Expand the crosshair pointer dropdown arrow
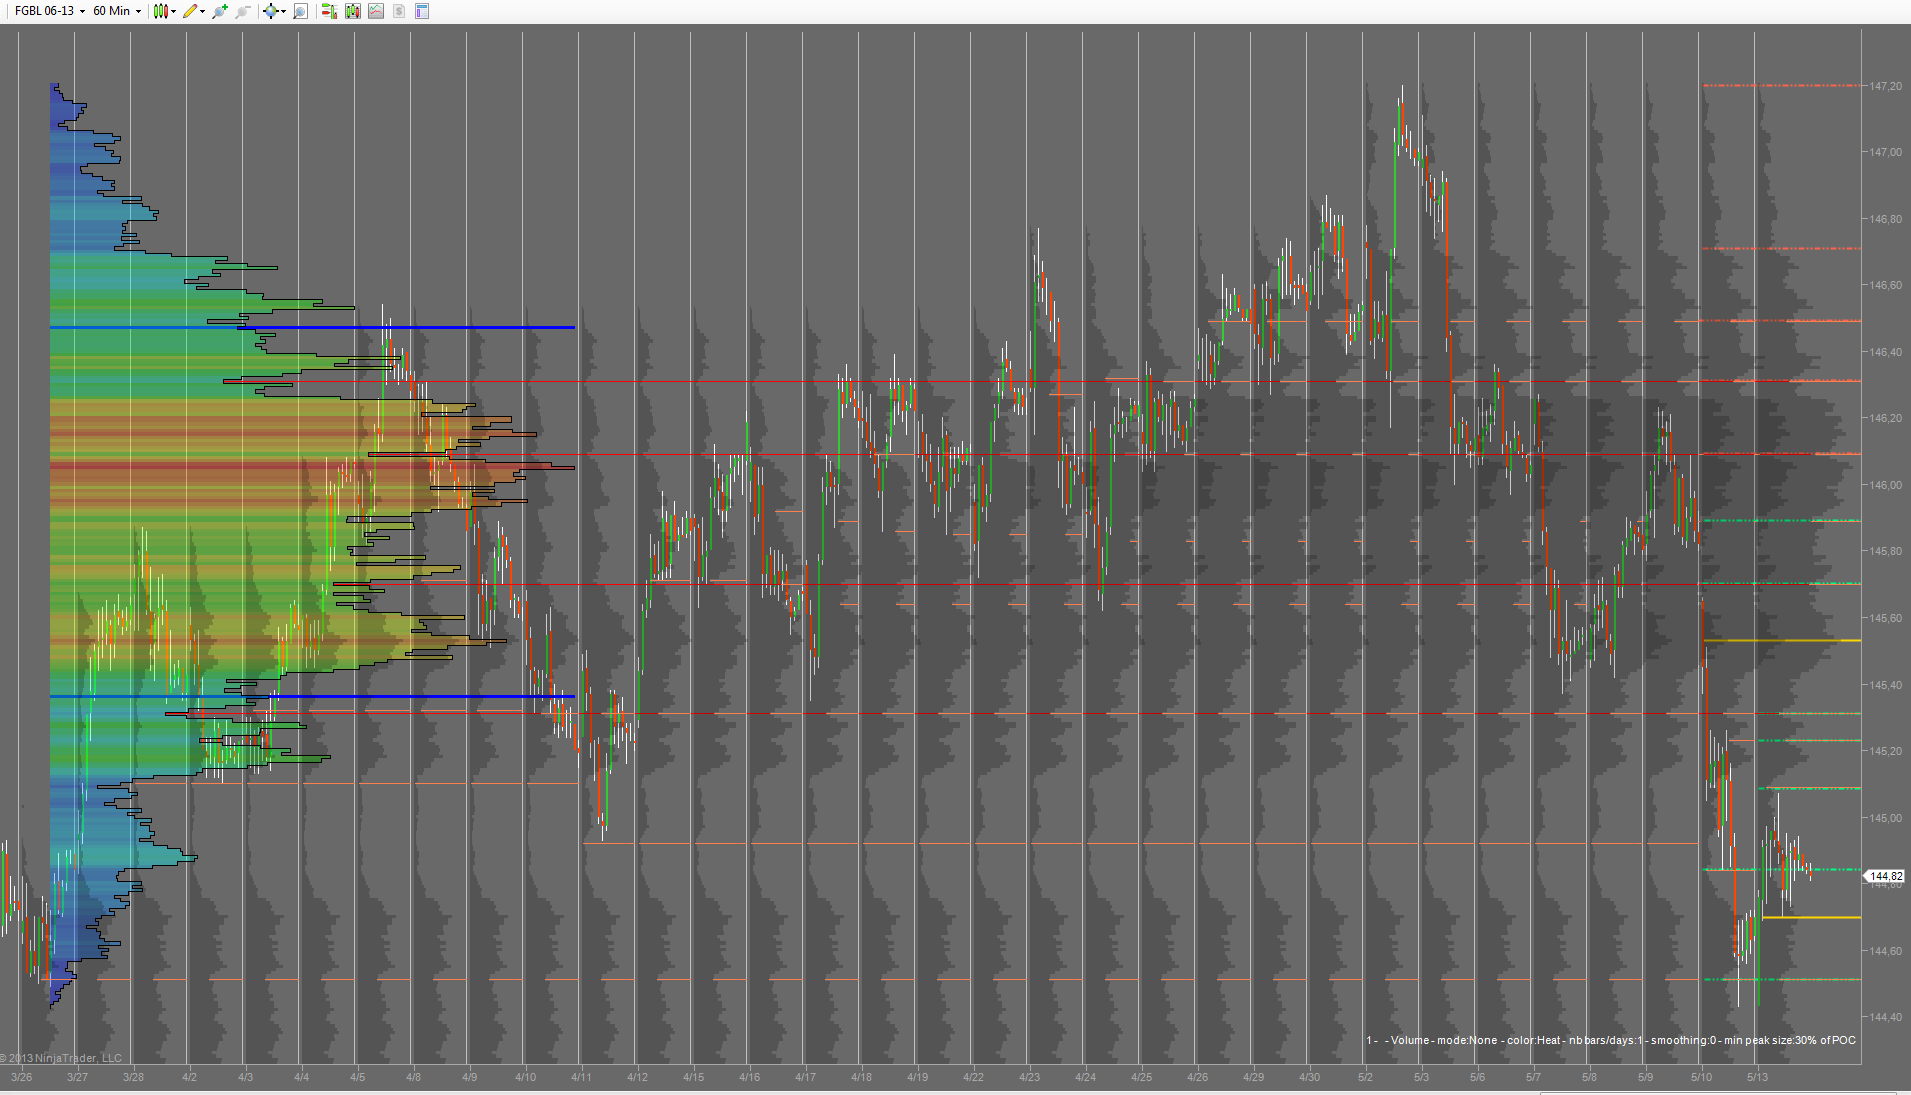Image resolution: width=1911 pixels, height=1095 pixels. click(x=284, y=11)
